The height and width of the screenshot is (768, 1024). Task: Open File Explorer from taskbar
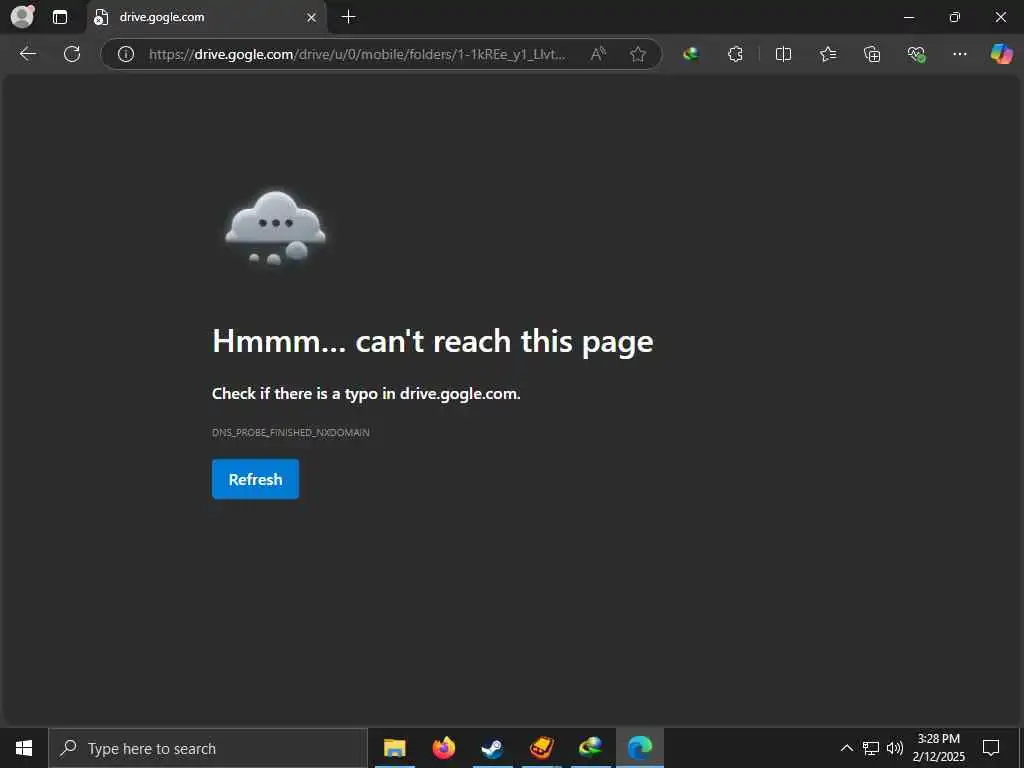pyautogui.click(x=394, y=748)
